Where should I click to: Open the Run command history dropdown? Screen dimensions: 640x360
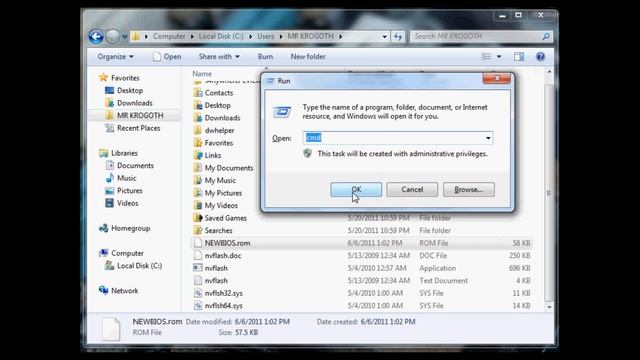pyautogui.click(x=488, y=138)
